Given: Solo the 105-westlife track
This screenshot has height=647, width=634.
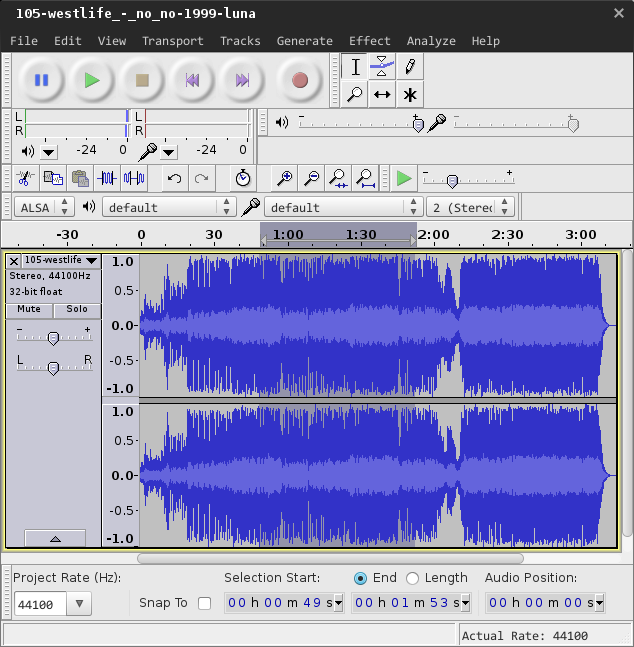Looking at the screenshot, I should (x=77, y=309).
